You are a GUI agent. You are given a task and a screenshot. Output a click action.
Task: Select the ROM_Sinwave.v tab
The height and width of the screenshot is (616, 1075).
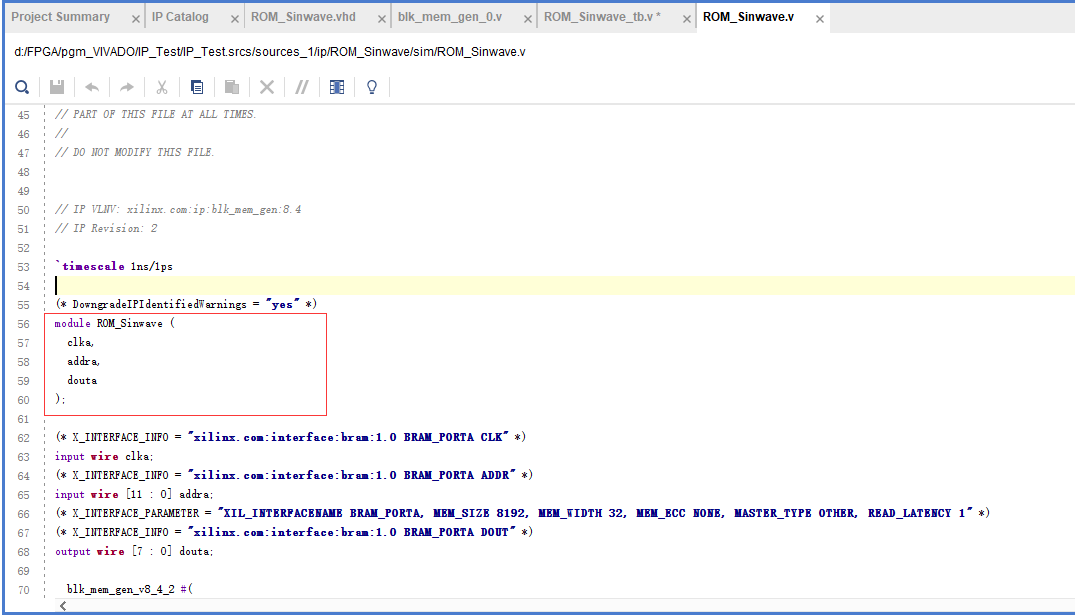(x=748, y=17)
